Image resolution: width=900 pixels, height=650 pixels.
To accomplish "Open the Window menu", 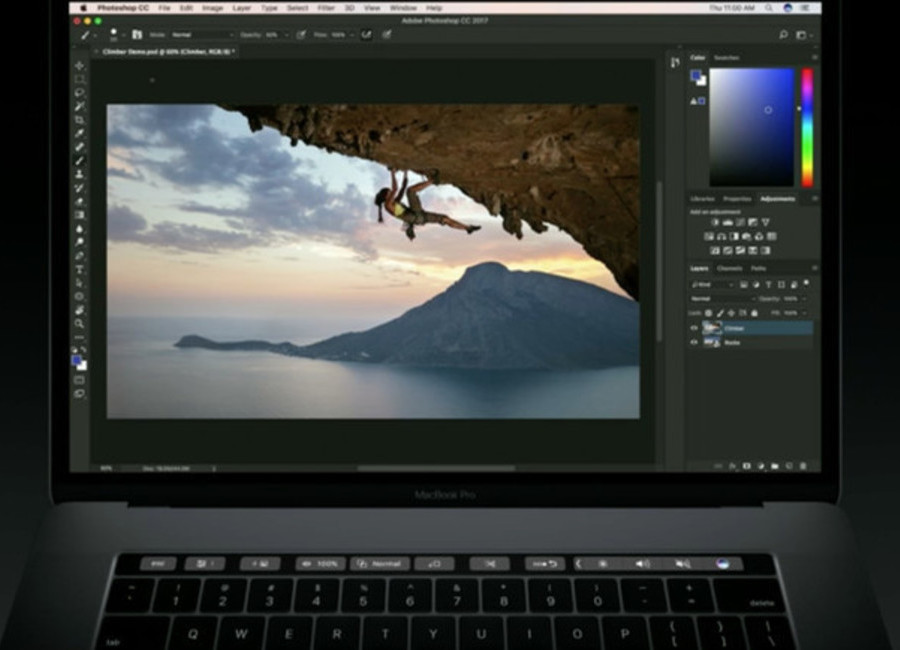I will tap(403, 8).
